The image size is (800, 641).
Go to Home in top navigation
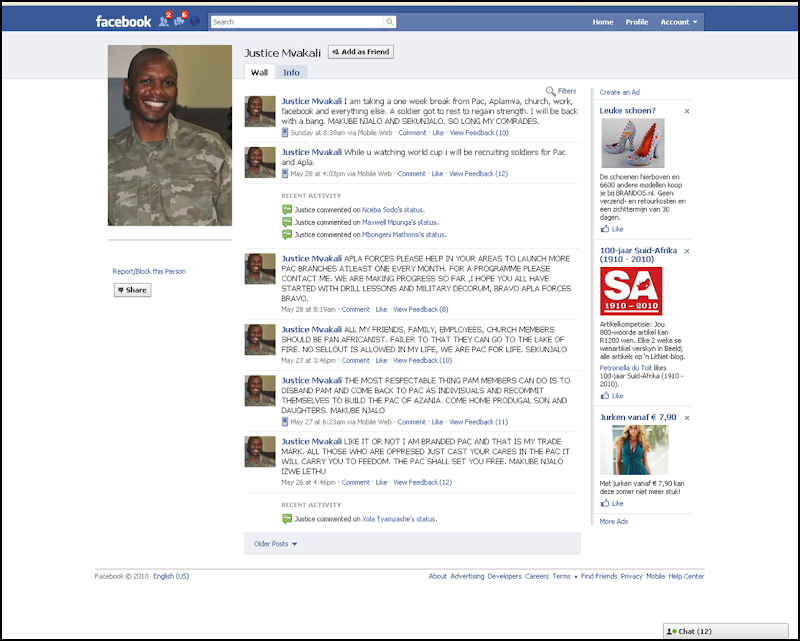(603, 22)
